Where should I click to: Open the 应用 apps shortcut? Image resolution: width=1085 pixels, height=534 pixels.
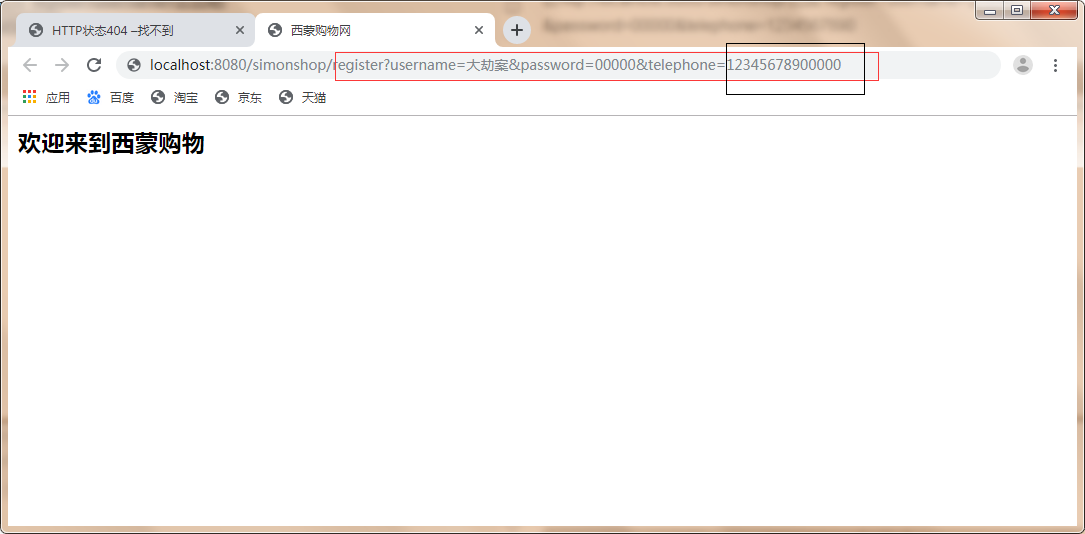46,98
